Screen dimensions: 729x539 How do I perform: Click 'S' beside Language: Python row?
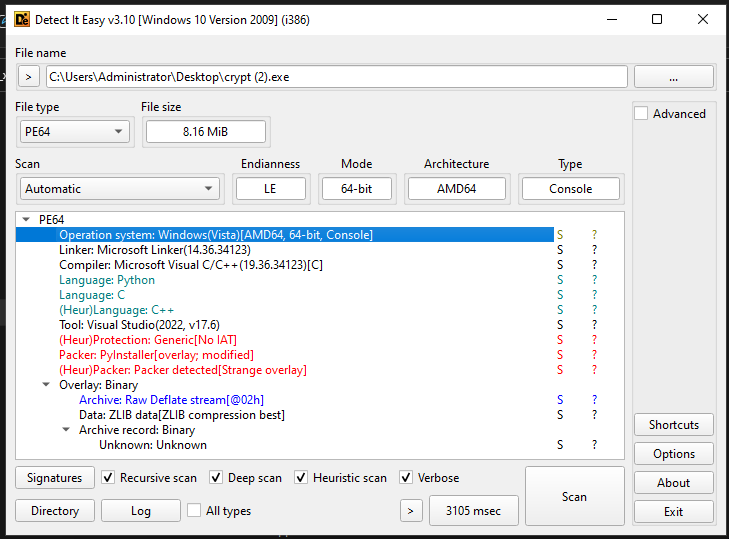(560, 280)
